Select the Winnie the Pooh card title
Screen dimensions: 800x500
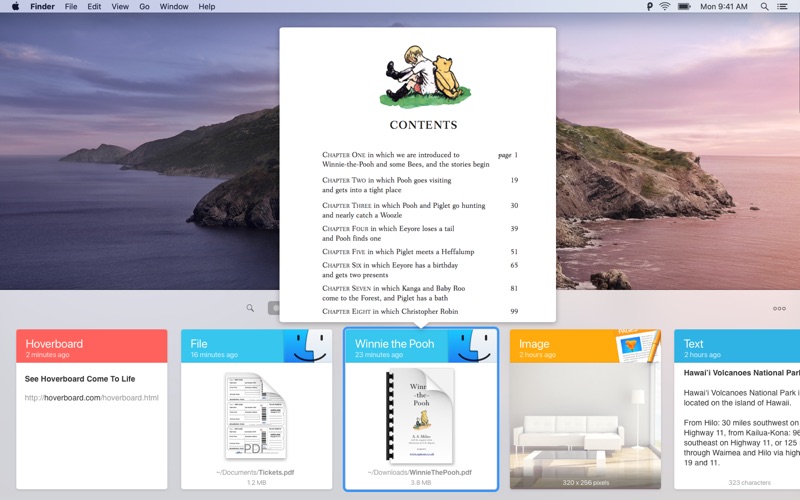[x=394, y=343]
